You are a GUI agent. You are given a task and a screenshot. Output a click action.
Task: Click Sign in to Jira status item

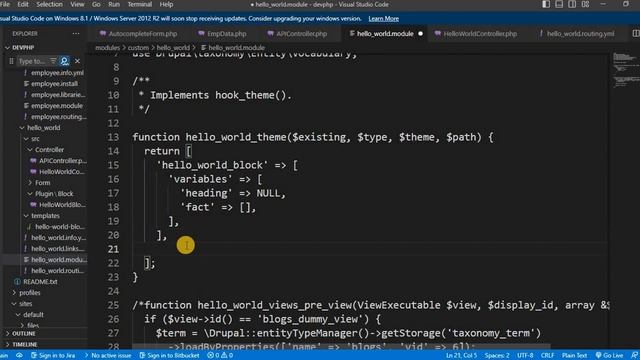(53, 356)
